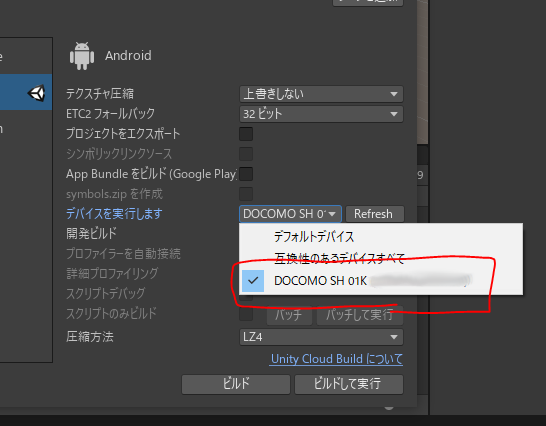
Task: Click the プロファイラーを自動接続 label
Action: (123, 254)
